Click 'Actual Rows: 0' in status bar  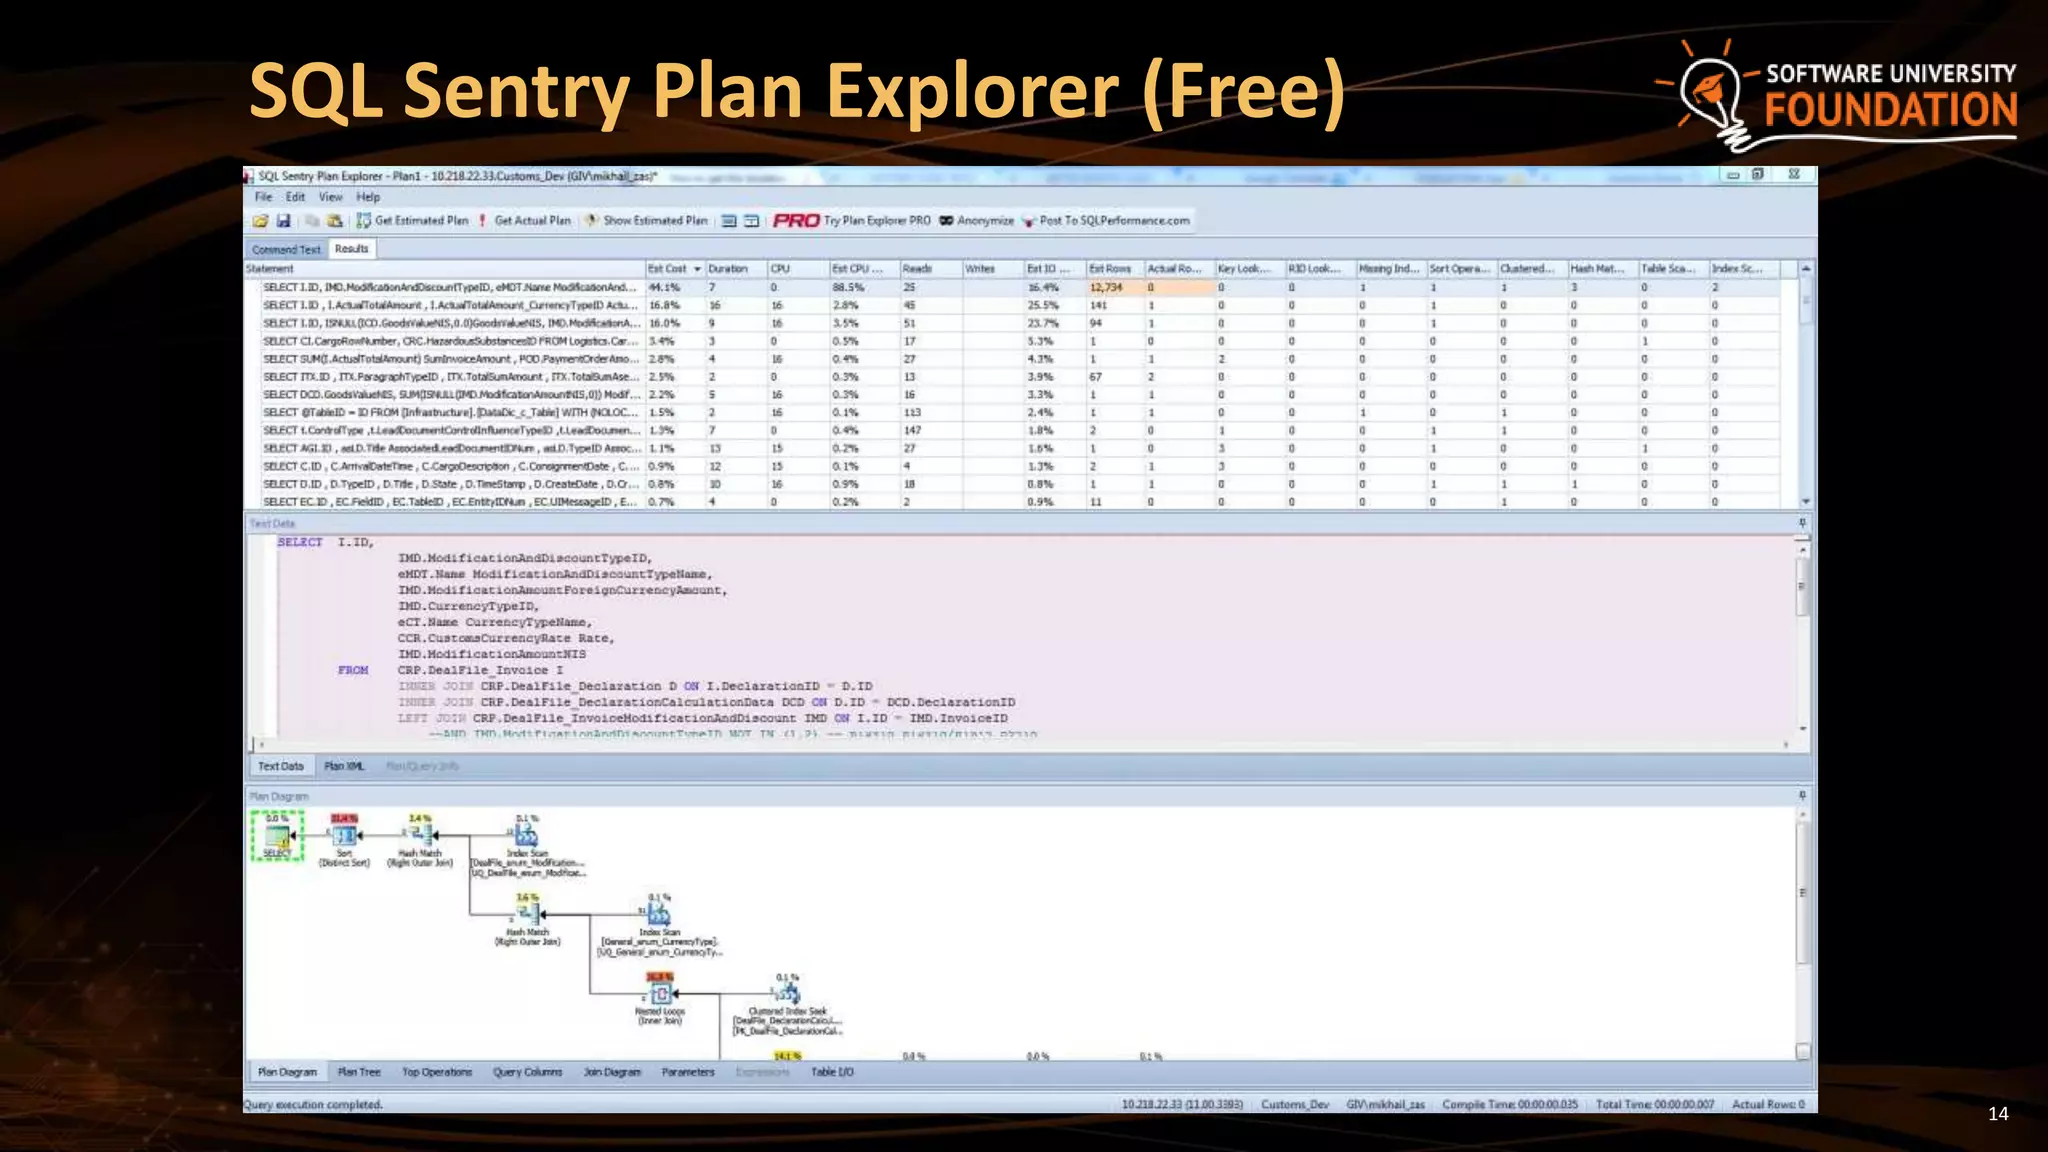(1768, 1105)
